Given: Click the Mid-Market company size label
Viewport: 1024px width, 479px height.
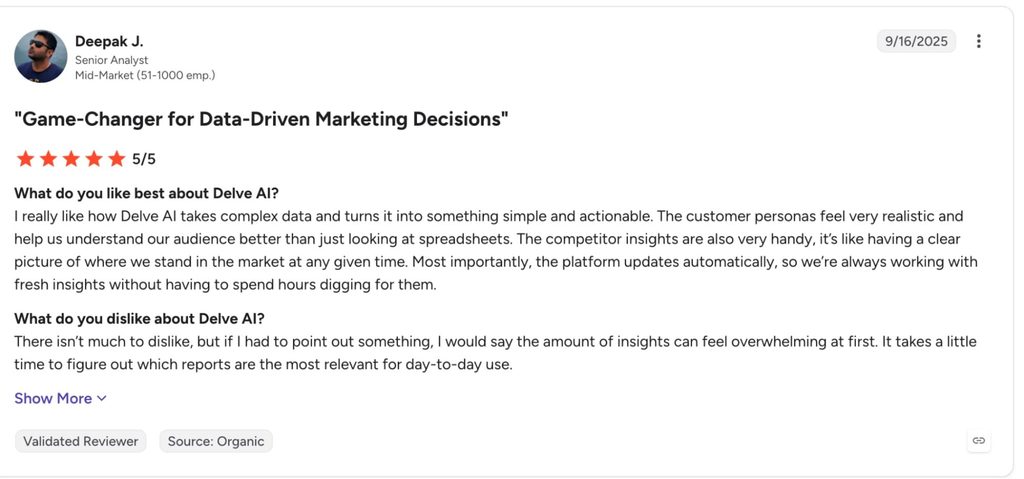Looking at the screenshot, I should [145, 75].
